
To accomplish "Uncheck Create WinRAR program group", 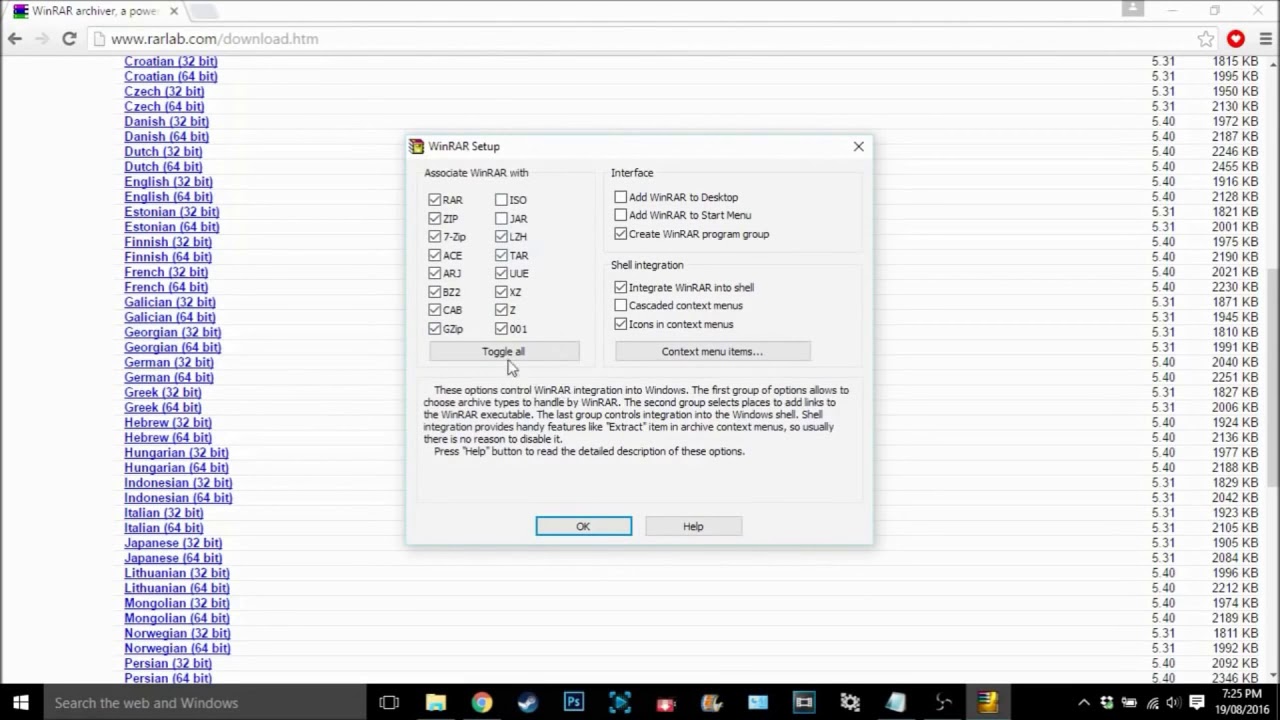I will pyautogui.click(x=621, y=234).
